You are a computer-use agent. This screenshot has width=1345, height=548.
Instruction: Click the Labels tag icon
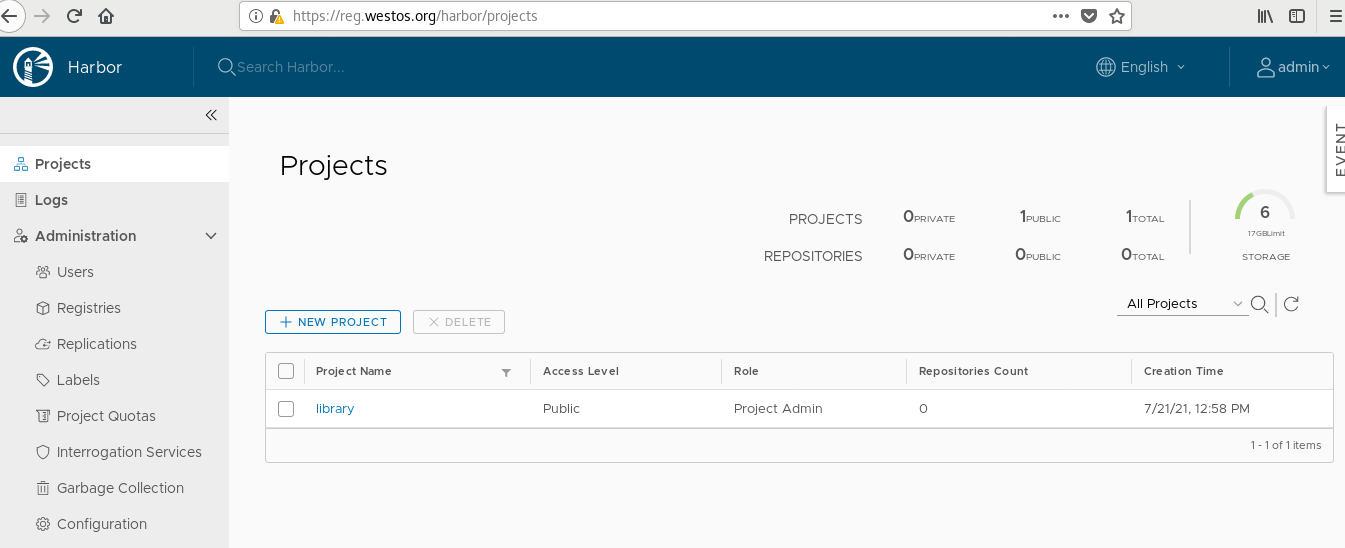point(43,380)
